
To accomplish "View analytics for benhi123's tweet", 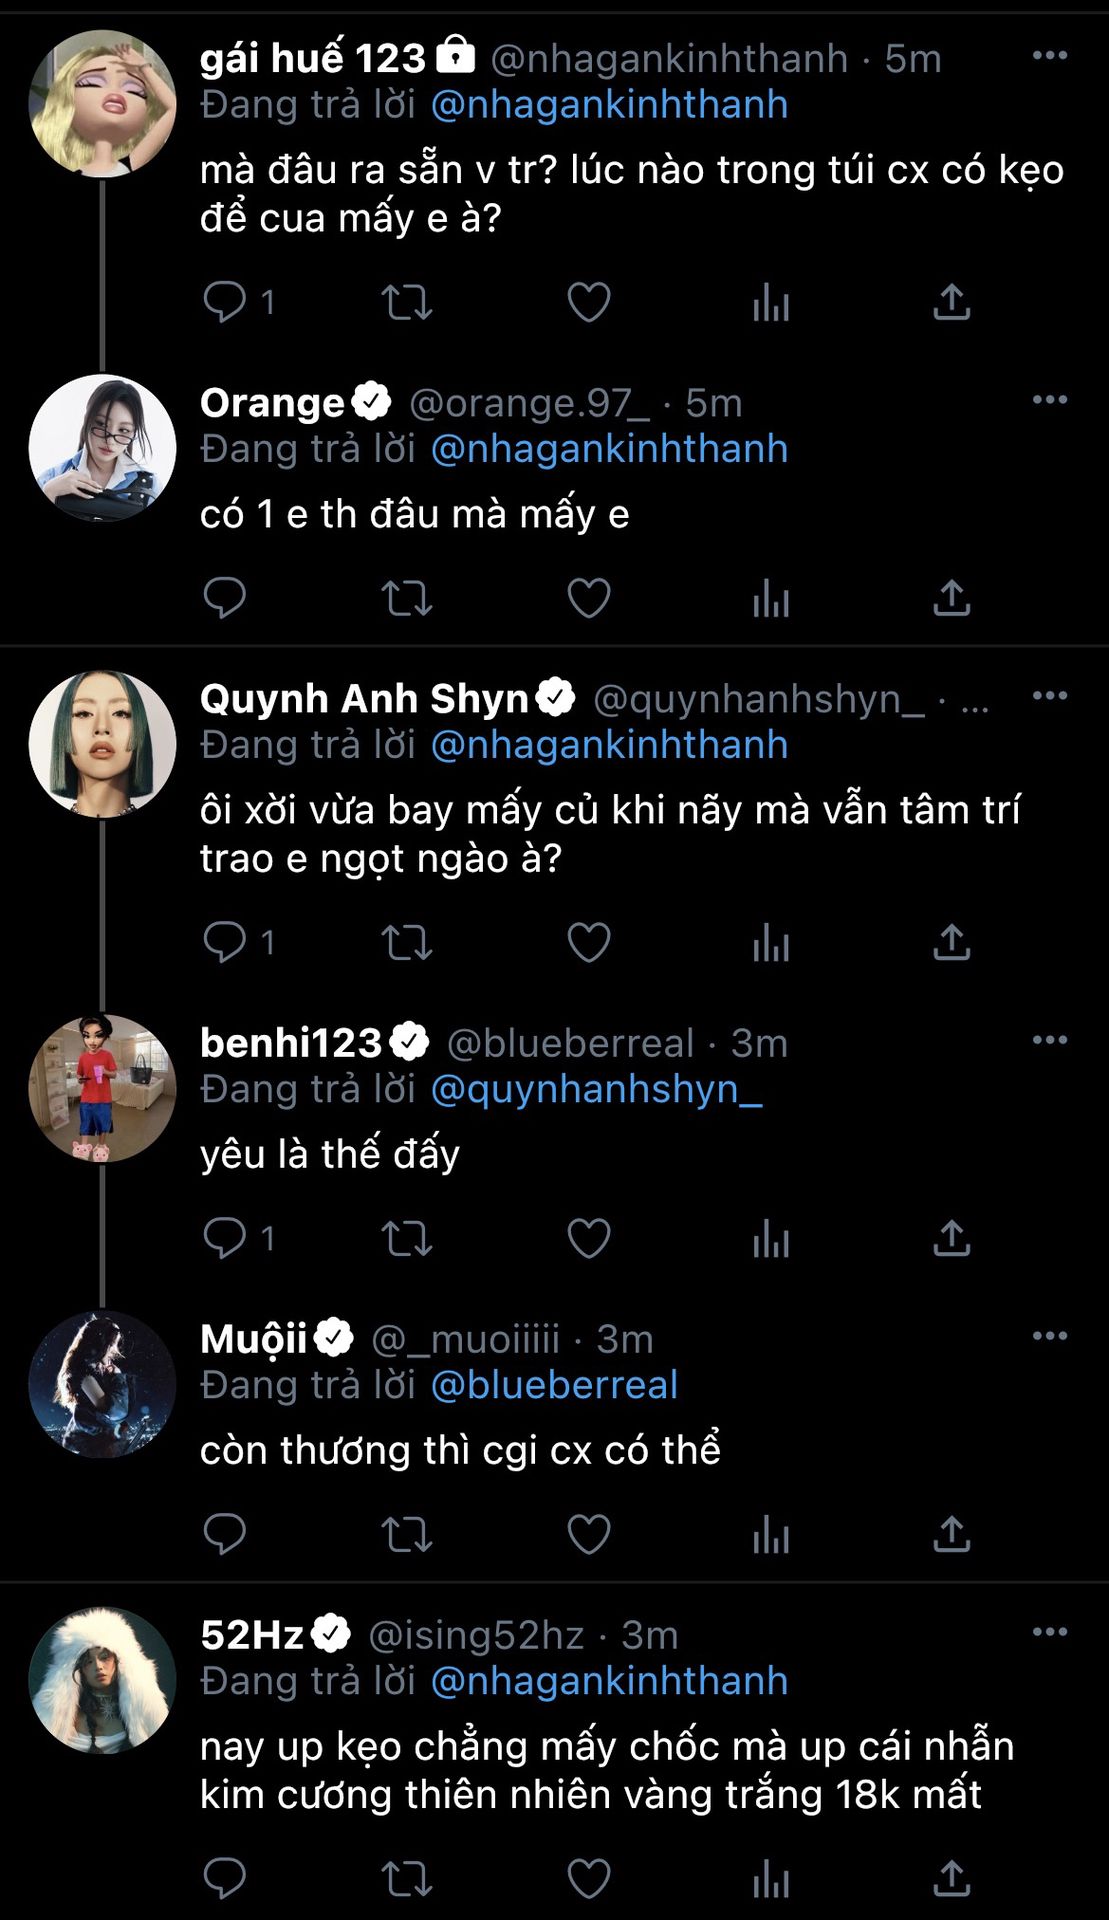I will 771,1238.
